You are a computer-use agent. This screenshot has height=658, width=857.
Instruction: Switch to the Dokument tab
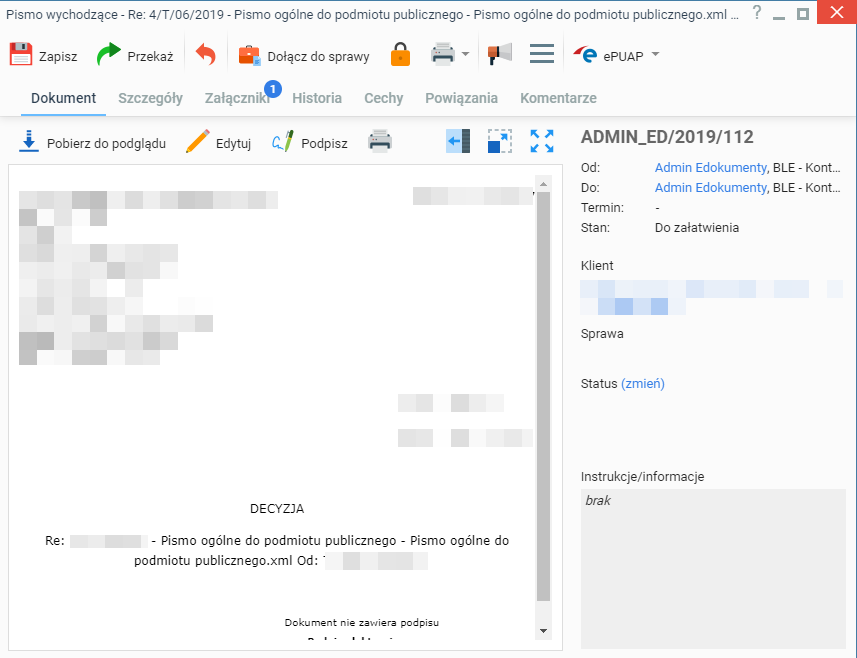point(63,98)
